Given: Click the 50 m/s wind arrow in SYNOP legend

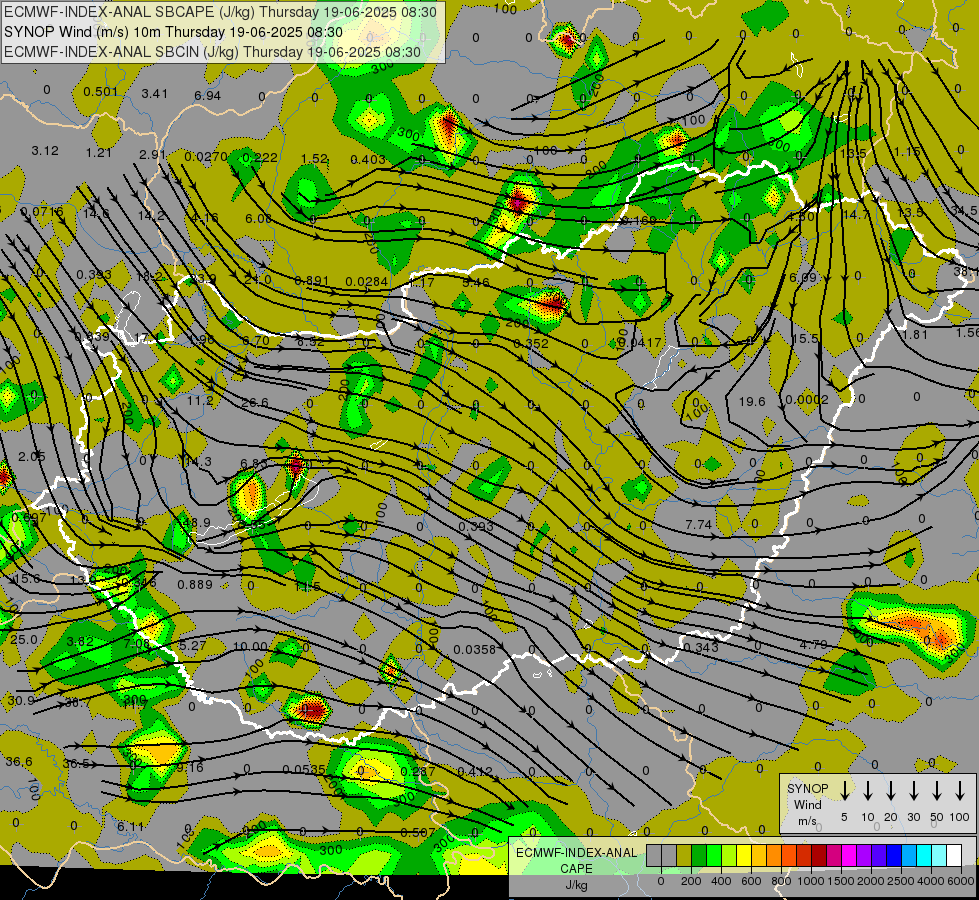Looking at the screenshot, I should (x=937, y=791).
